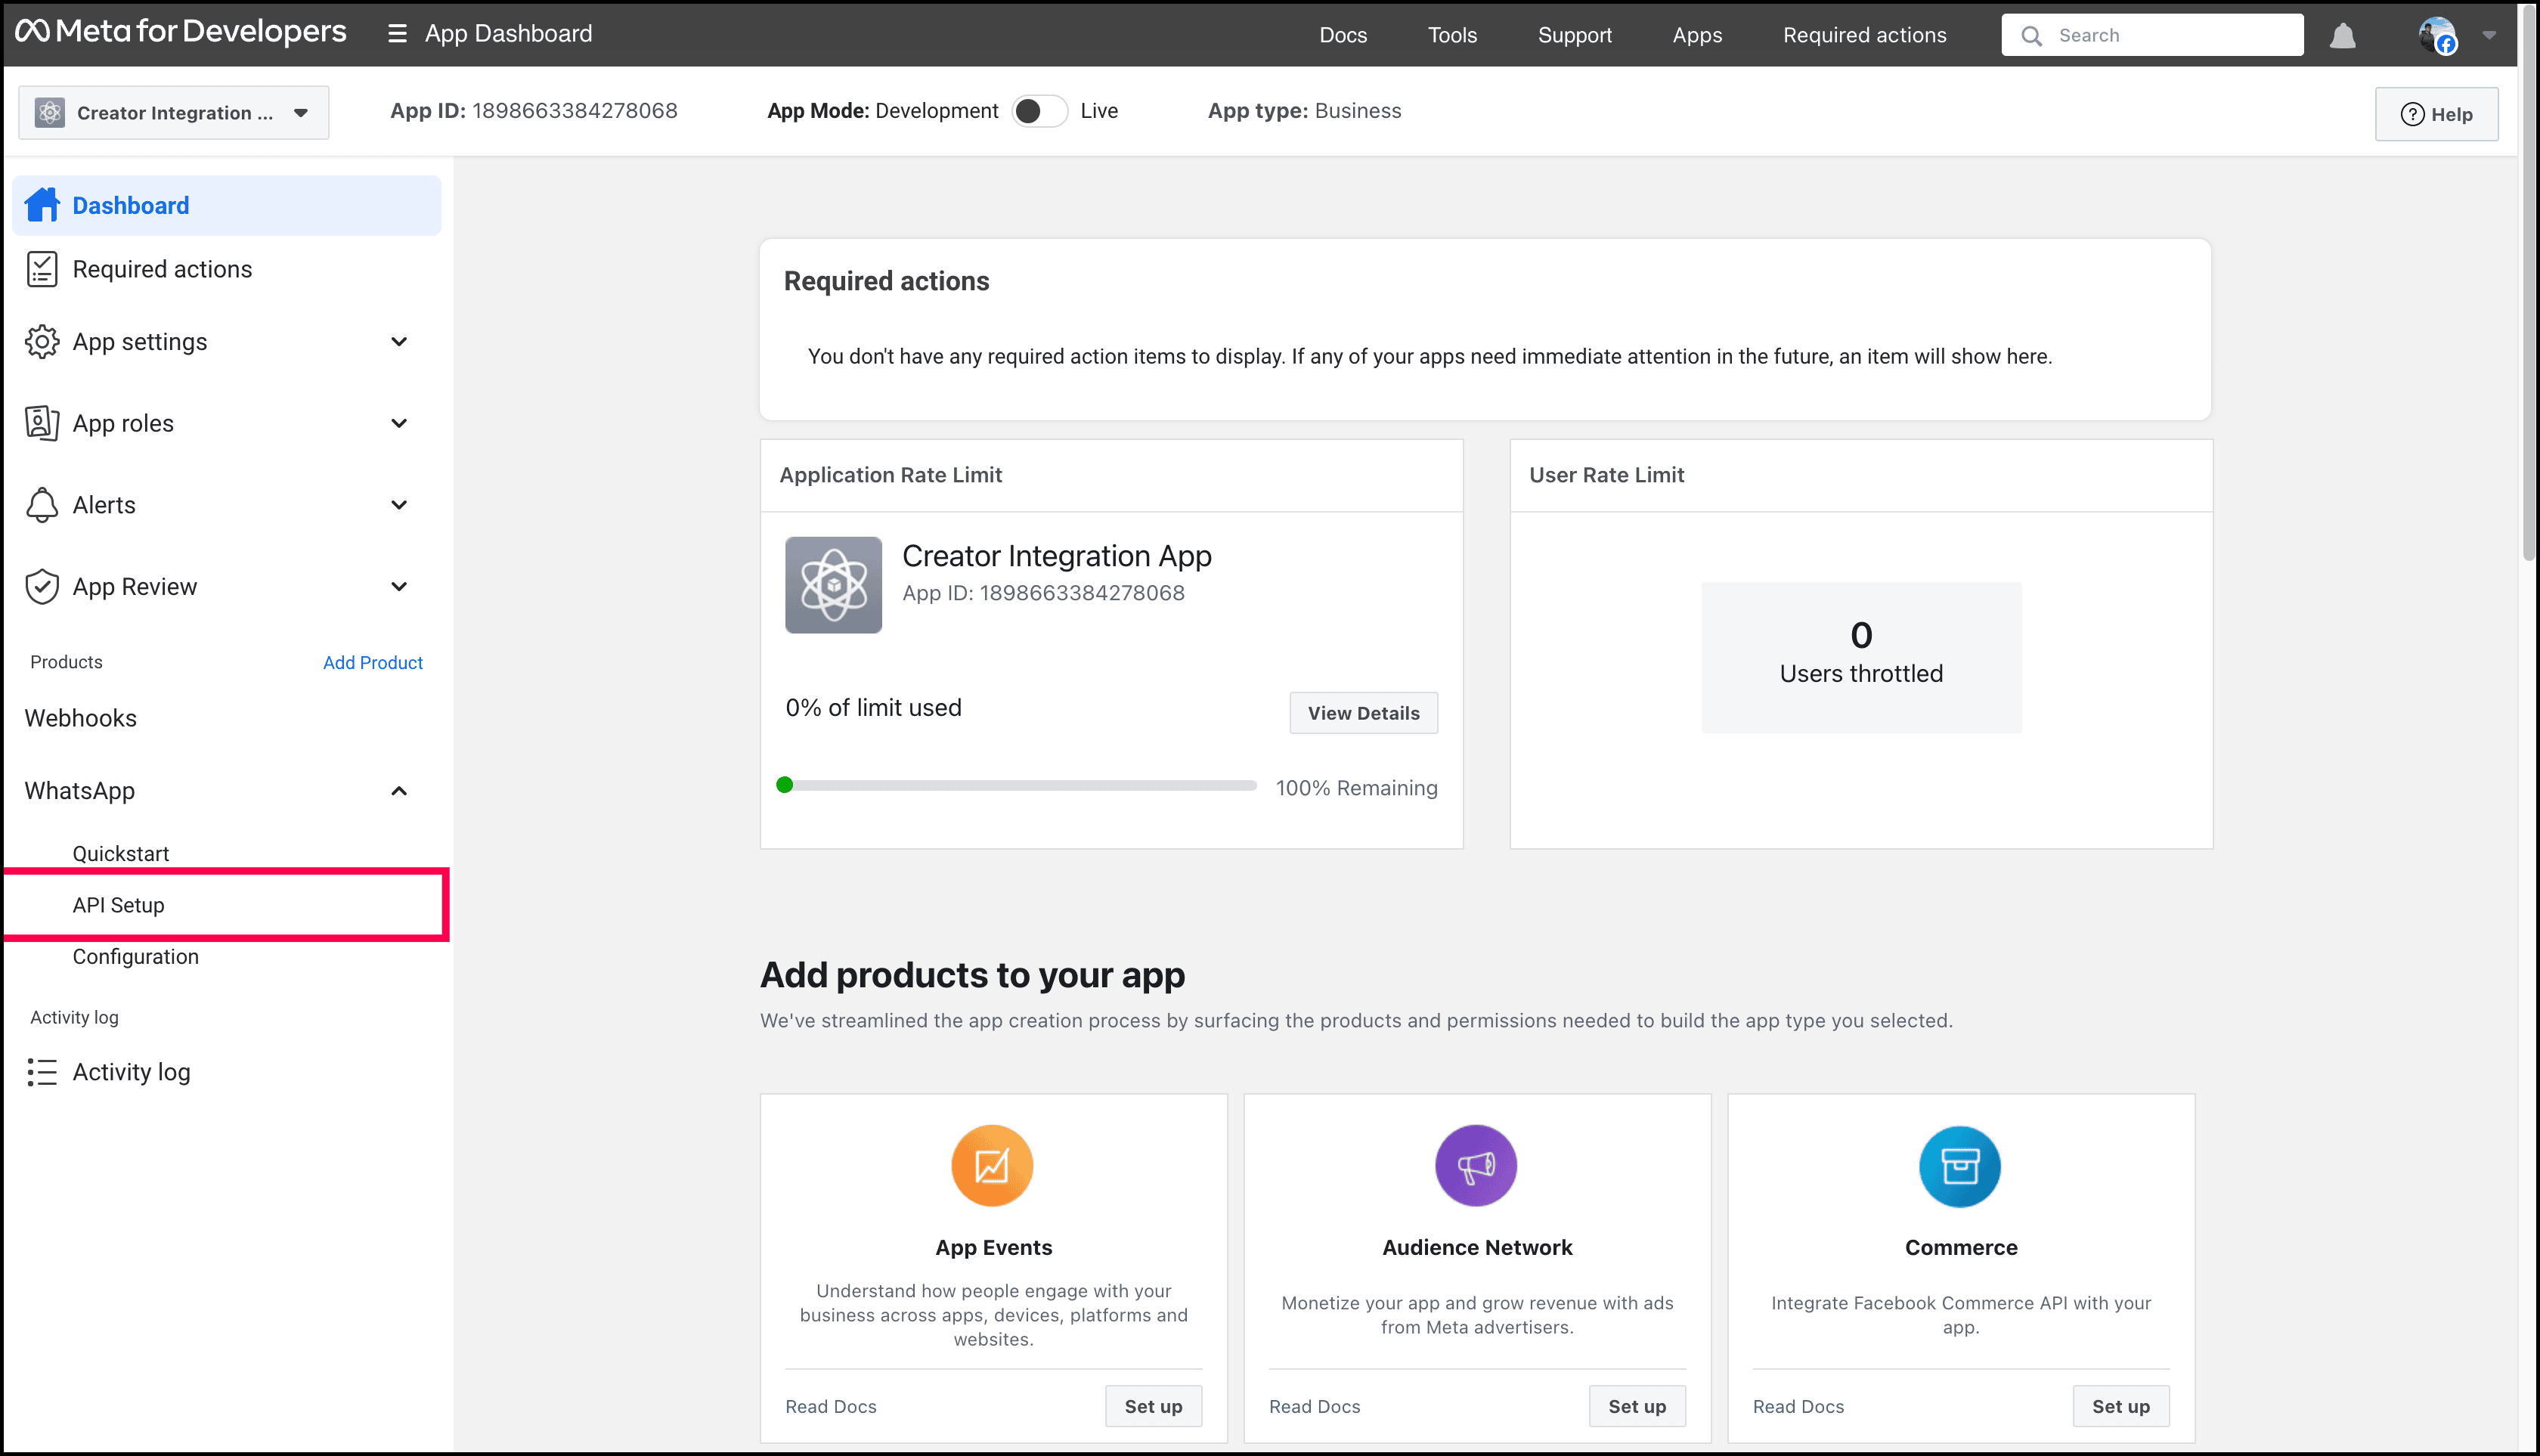The width and height of the screenshot is (2540, 1456).
Task: Select API Setup under WhatsApp
Action: [118, 905]
